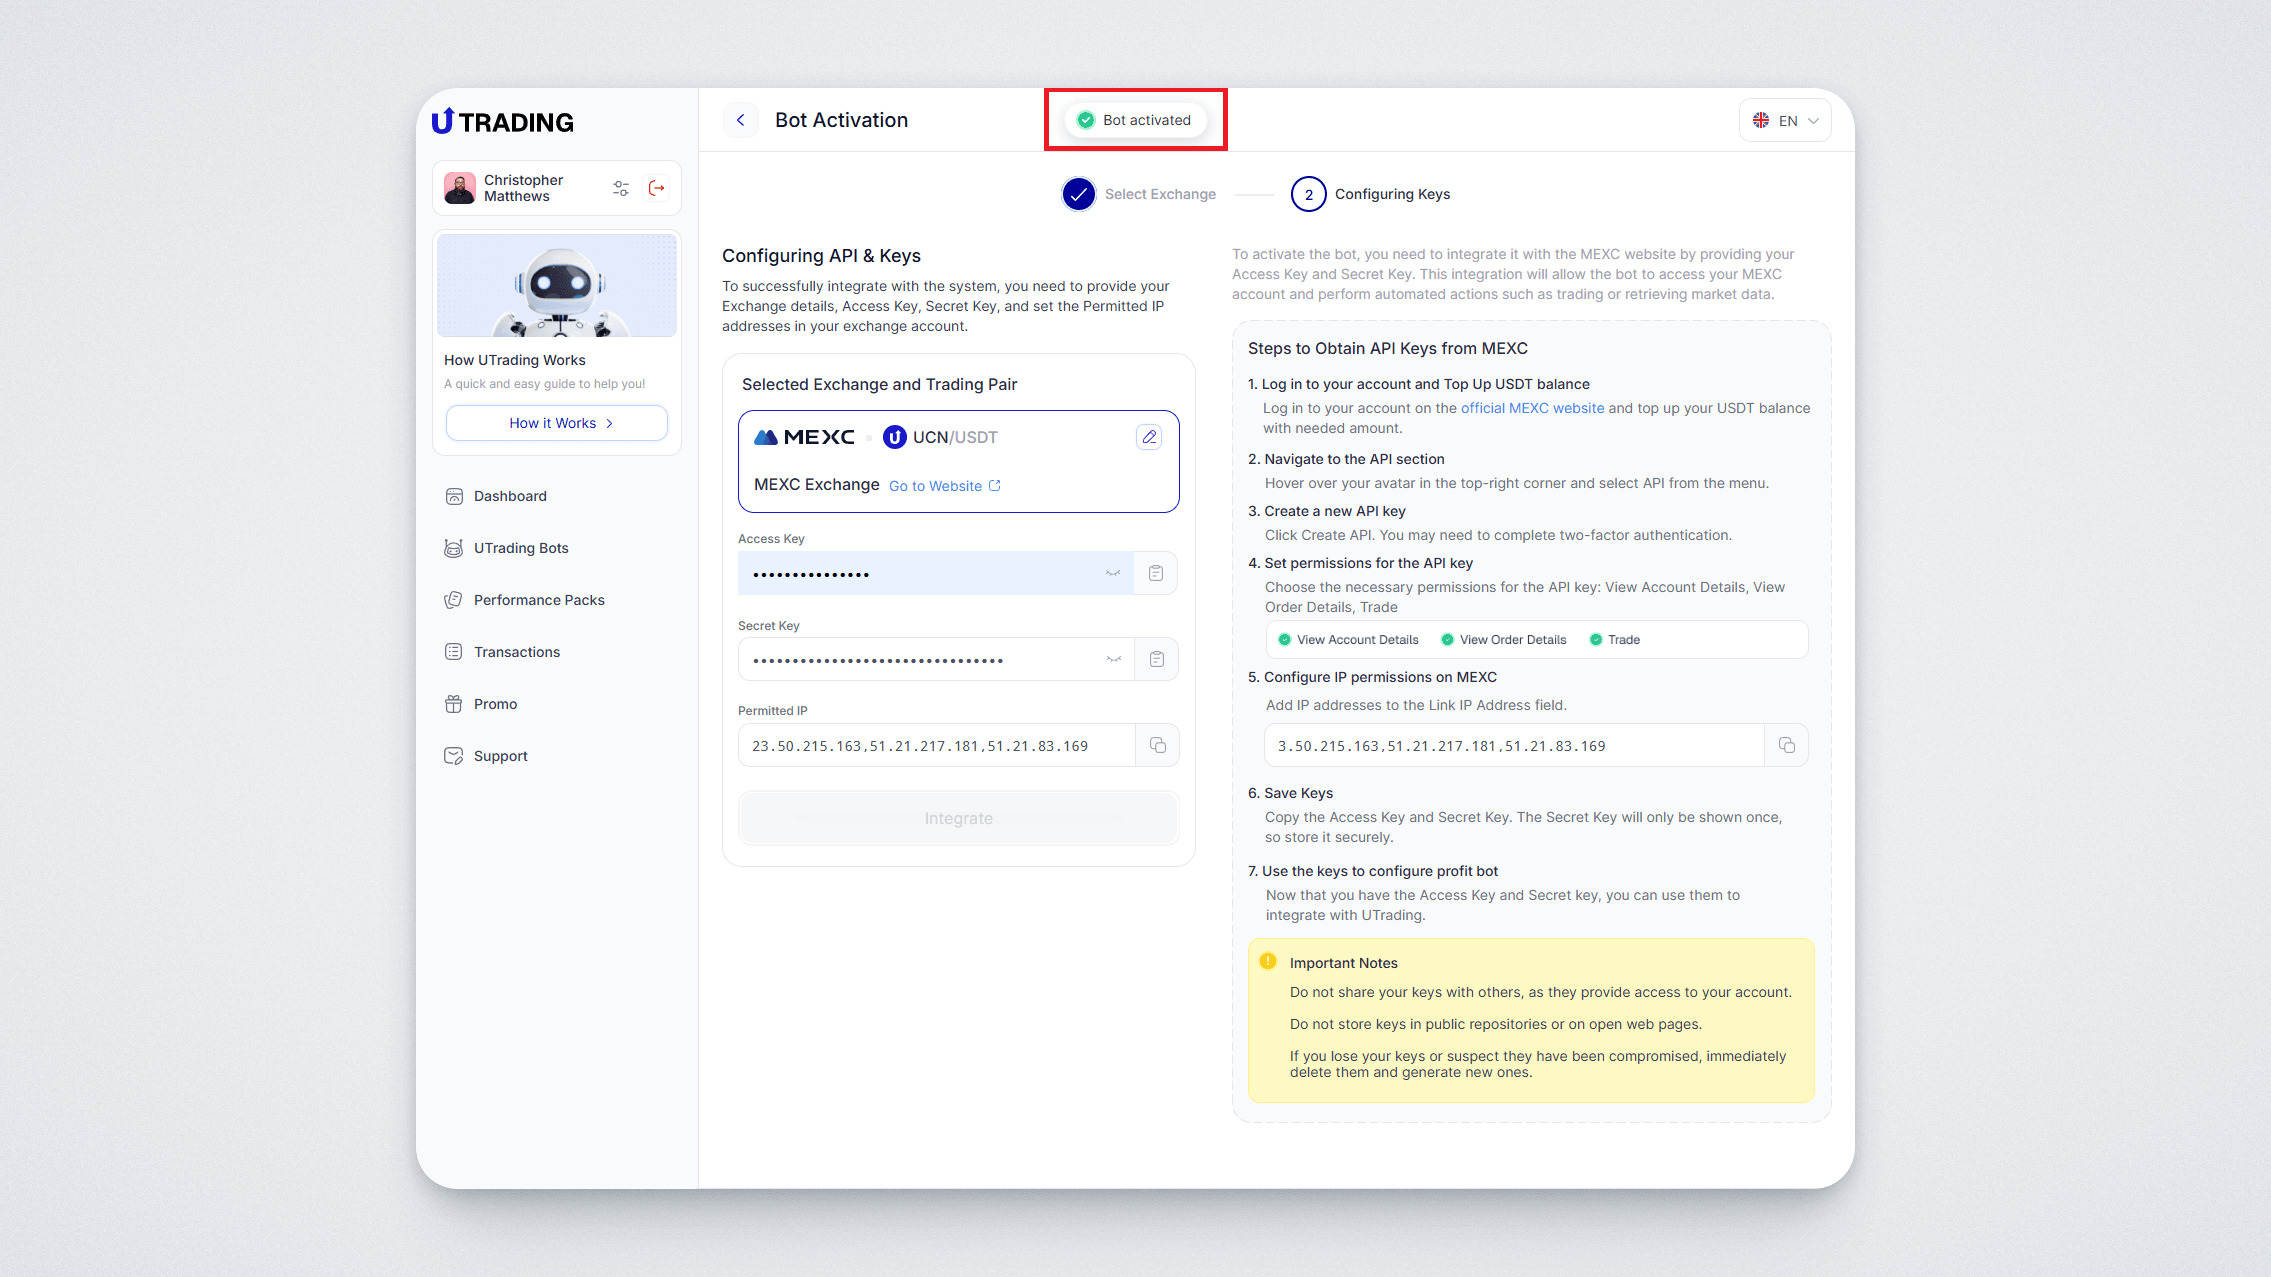Navigate to Performance Packs
The image size is (2271, 1277).
(538, 600)
